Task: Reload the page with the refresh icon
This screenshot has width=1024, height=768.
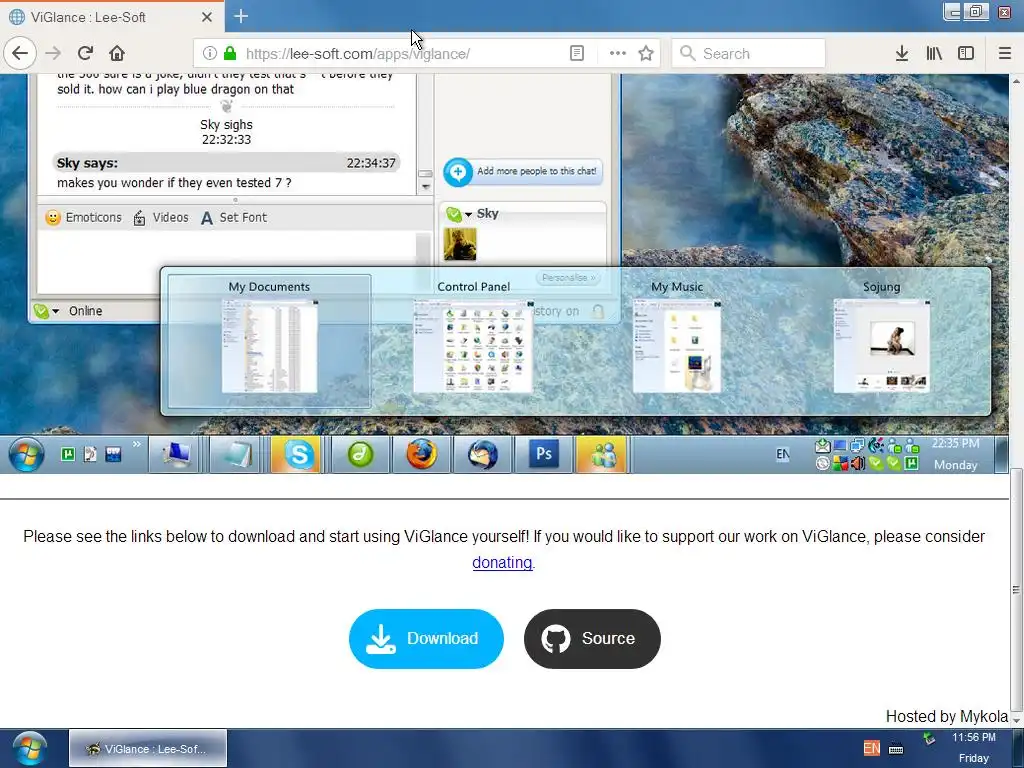Action: [85, 54]
